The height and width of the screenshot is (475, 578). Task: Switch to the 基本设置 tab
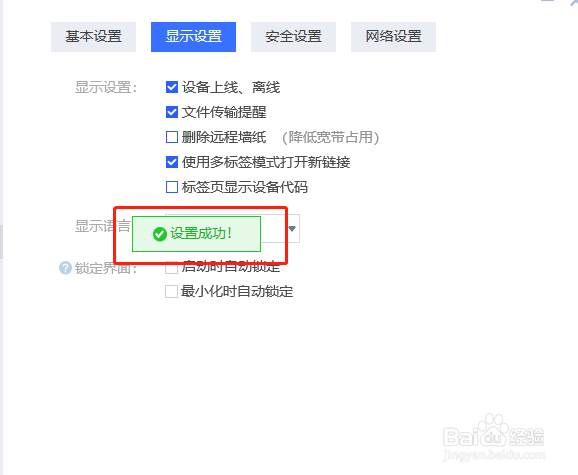[93, 37]
